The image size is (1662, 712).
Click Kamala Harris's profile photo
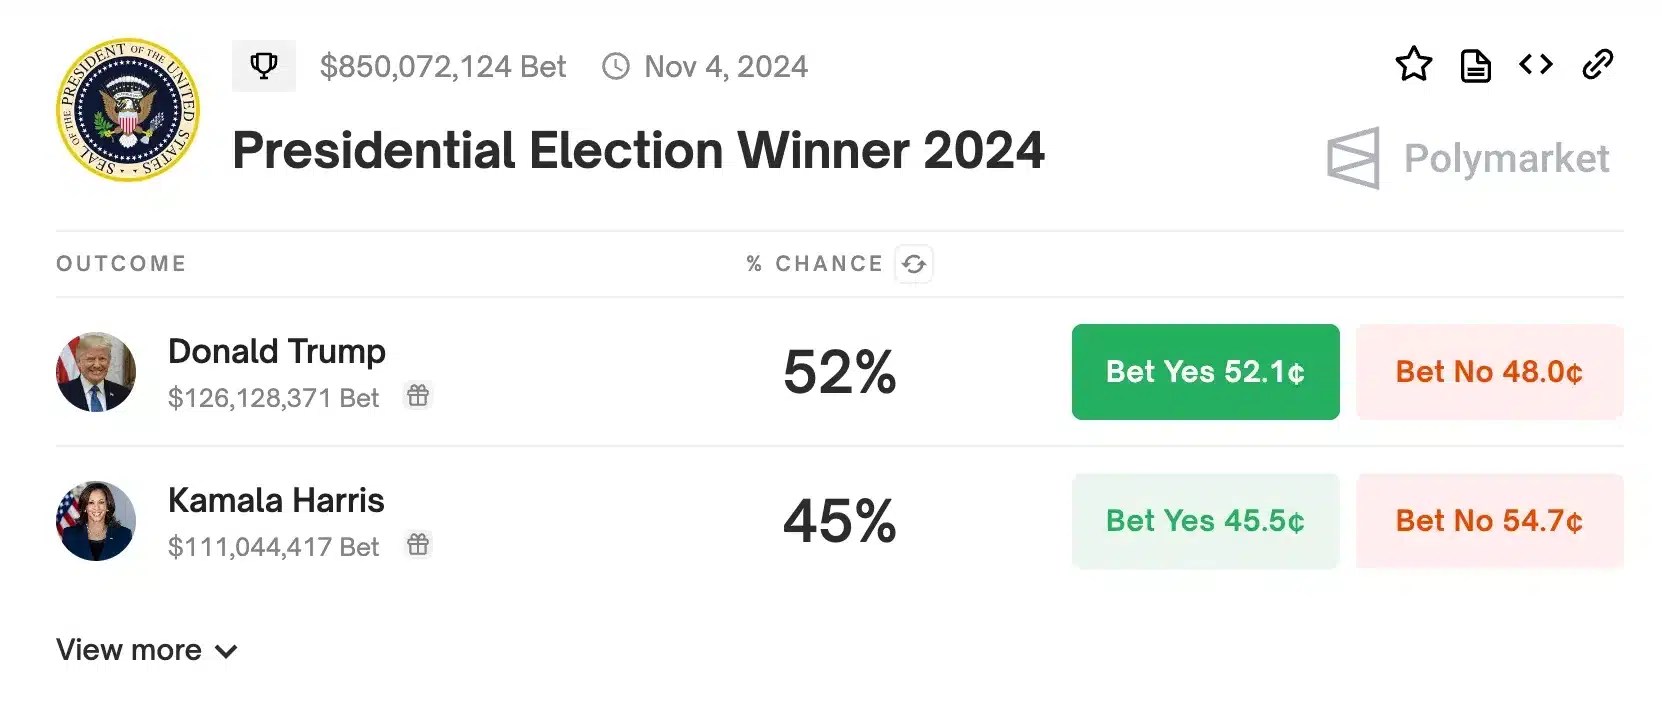96,521
